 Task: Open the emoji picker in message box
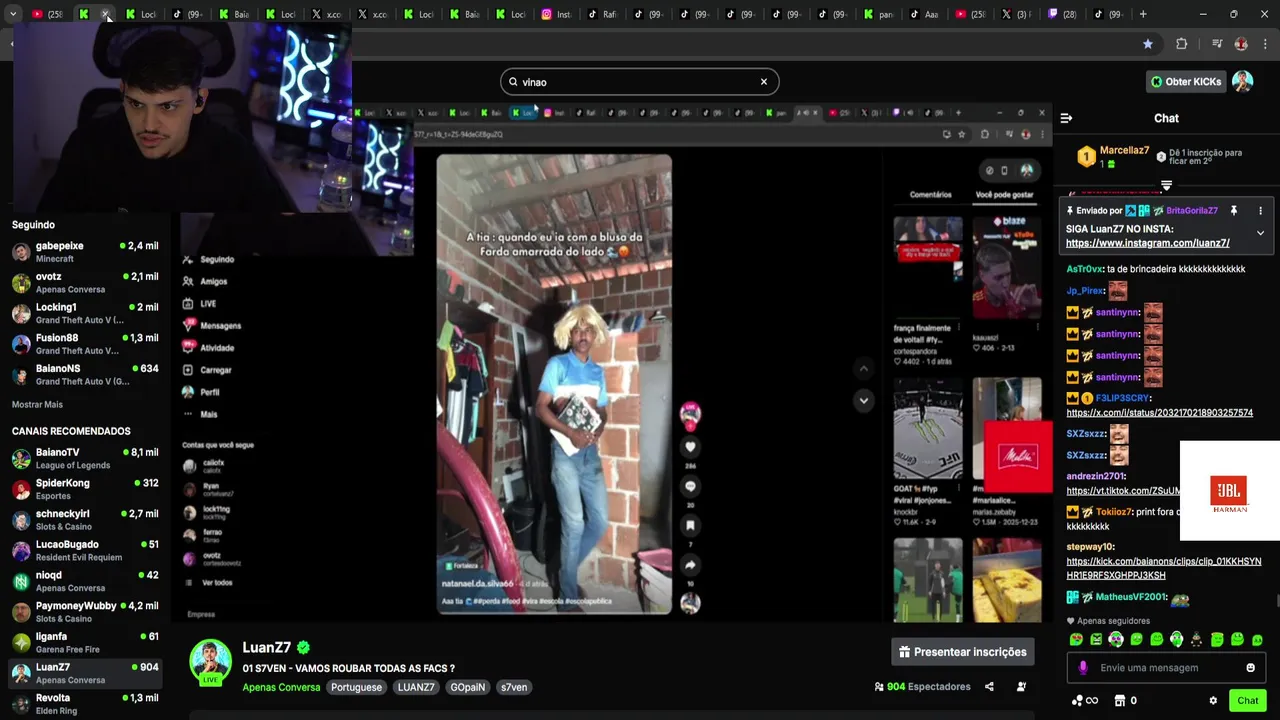tap(1250, 668)
